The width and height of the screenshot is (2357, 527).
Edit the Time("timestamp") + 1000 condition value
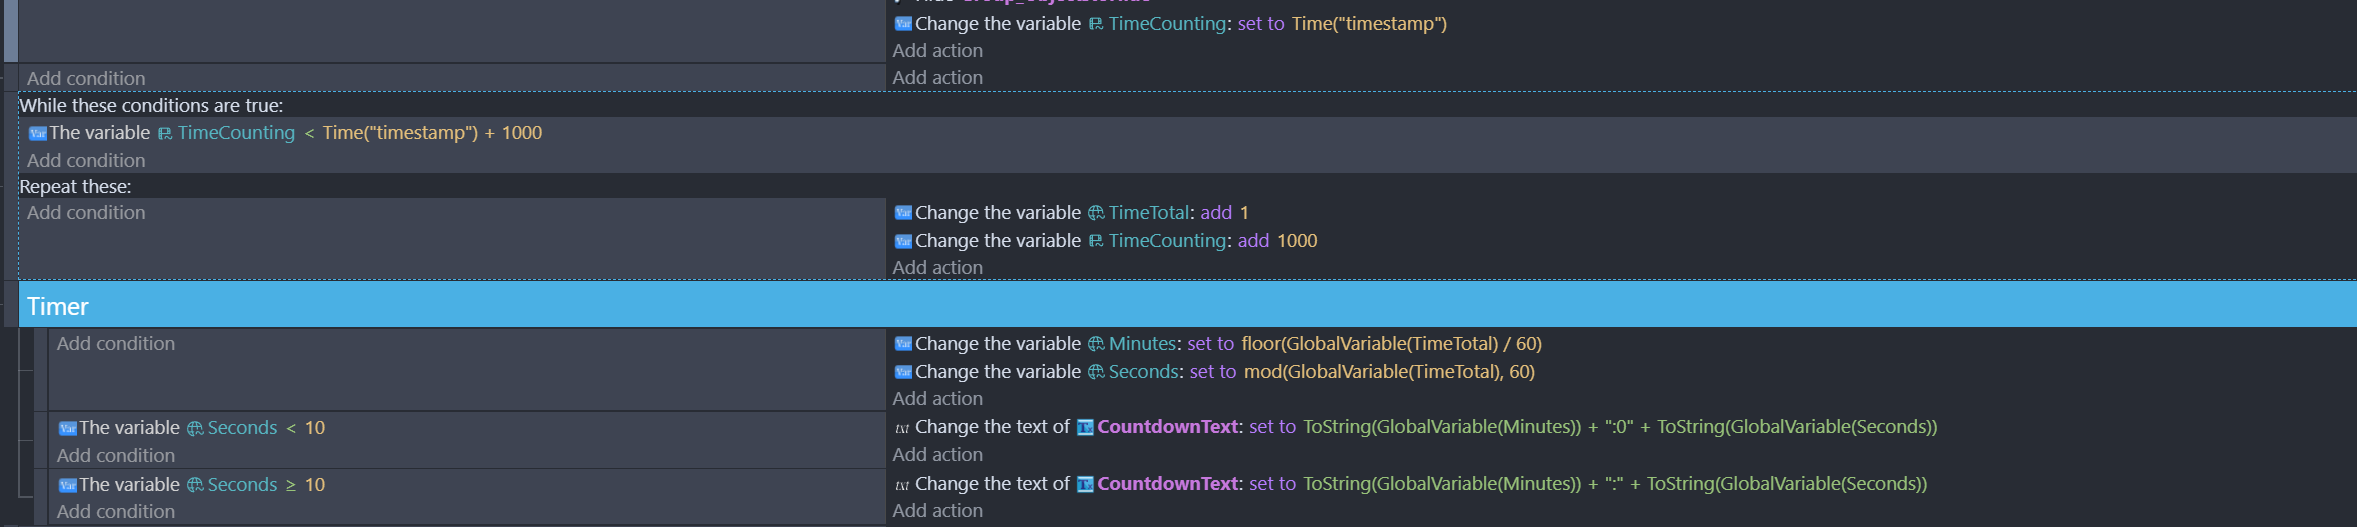click(432, 133)
